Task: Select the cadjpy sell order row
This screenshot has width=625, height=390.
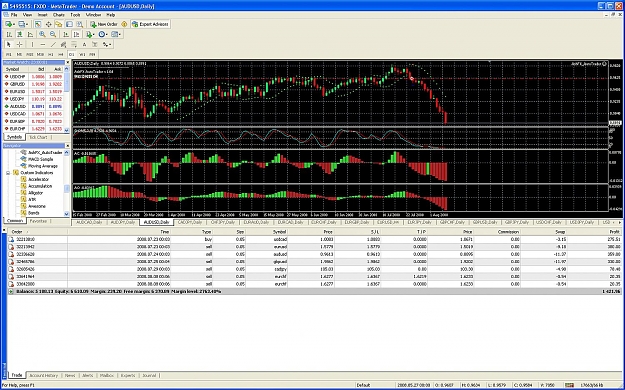Action: (315, 269)
